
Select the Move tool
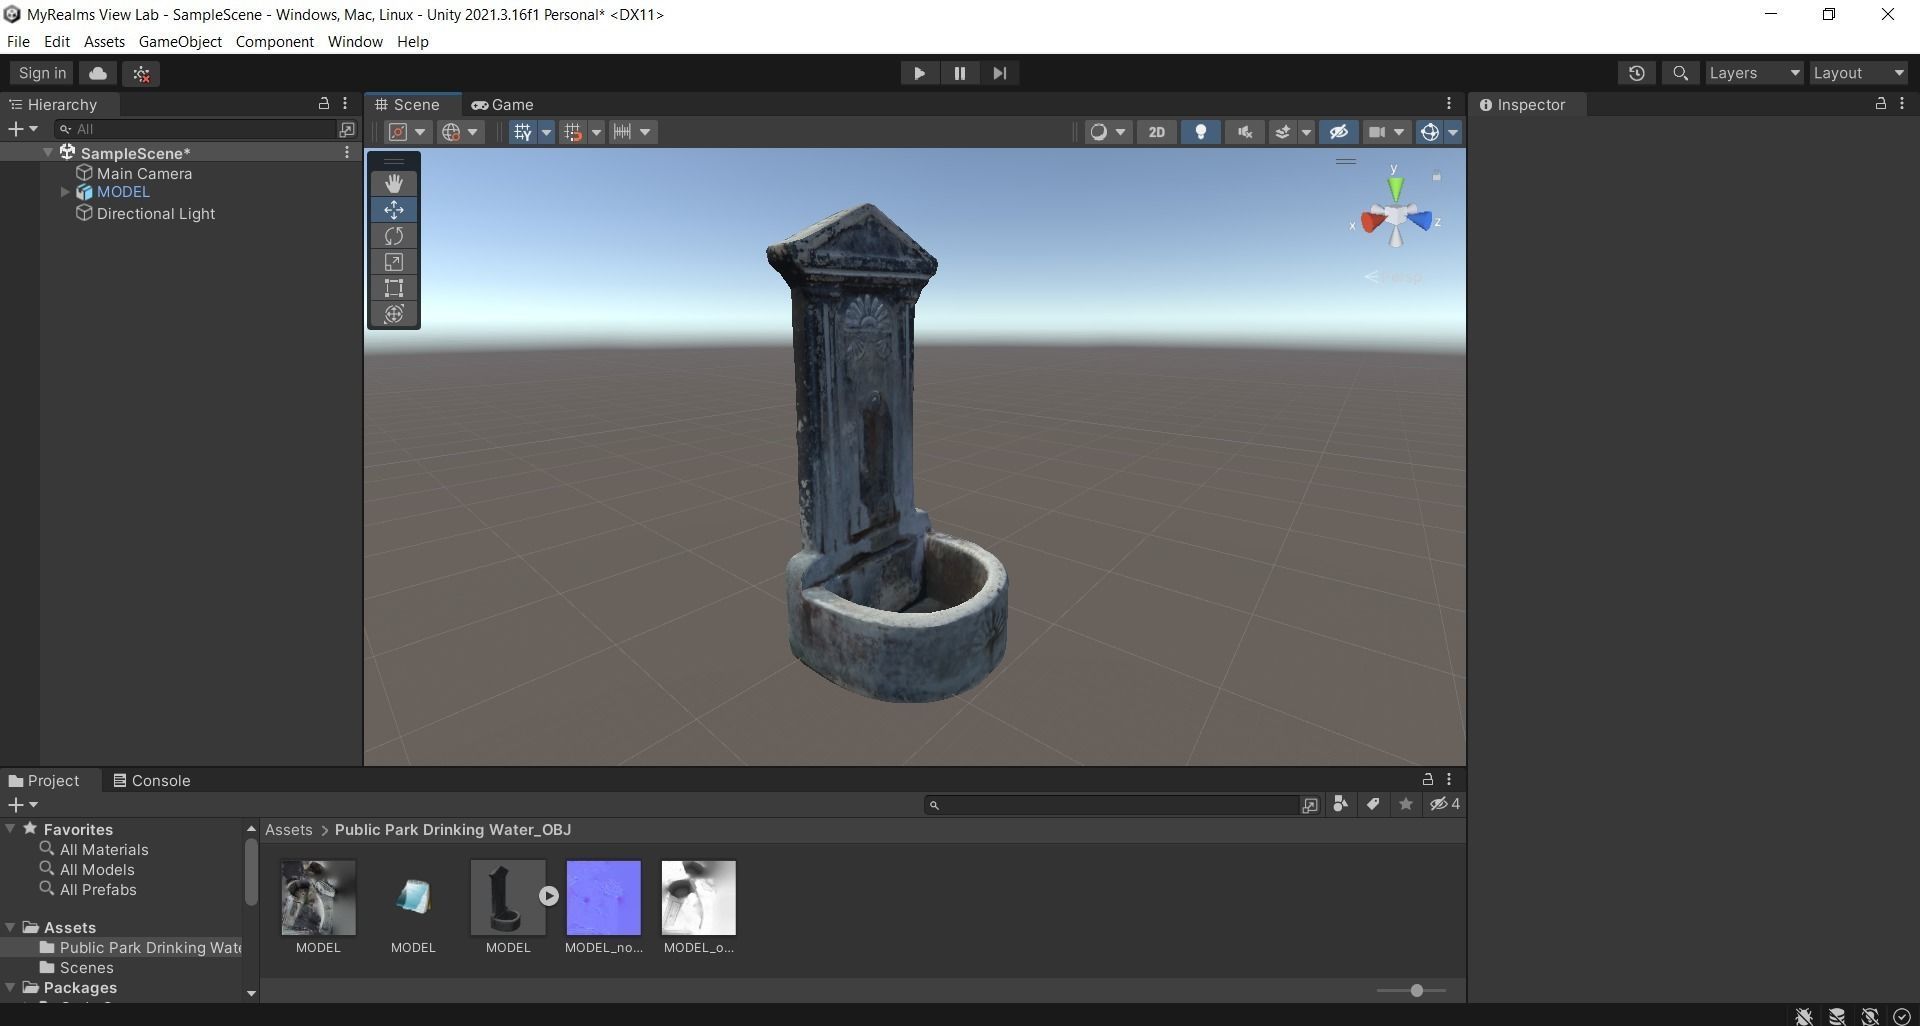(x=394, y=210)
